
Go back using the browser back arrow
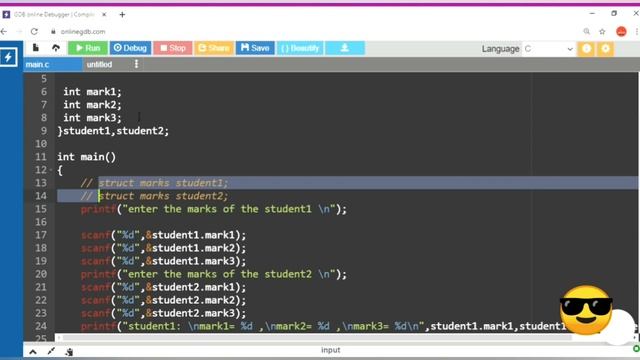(4, 31)
